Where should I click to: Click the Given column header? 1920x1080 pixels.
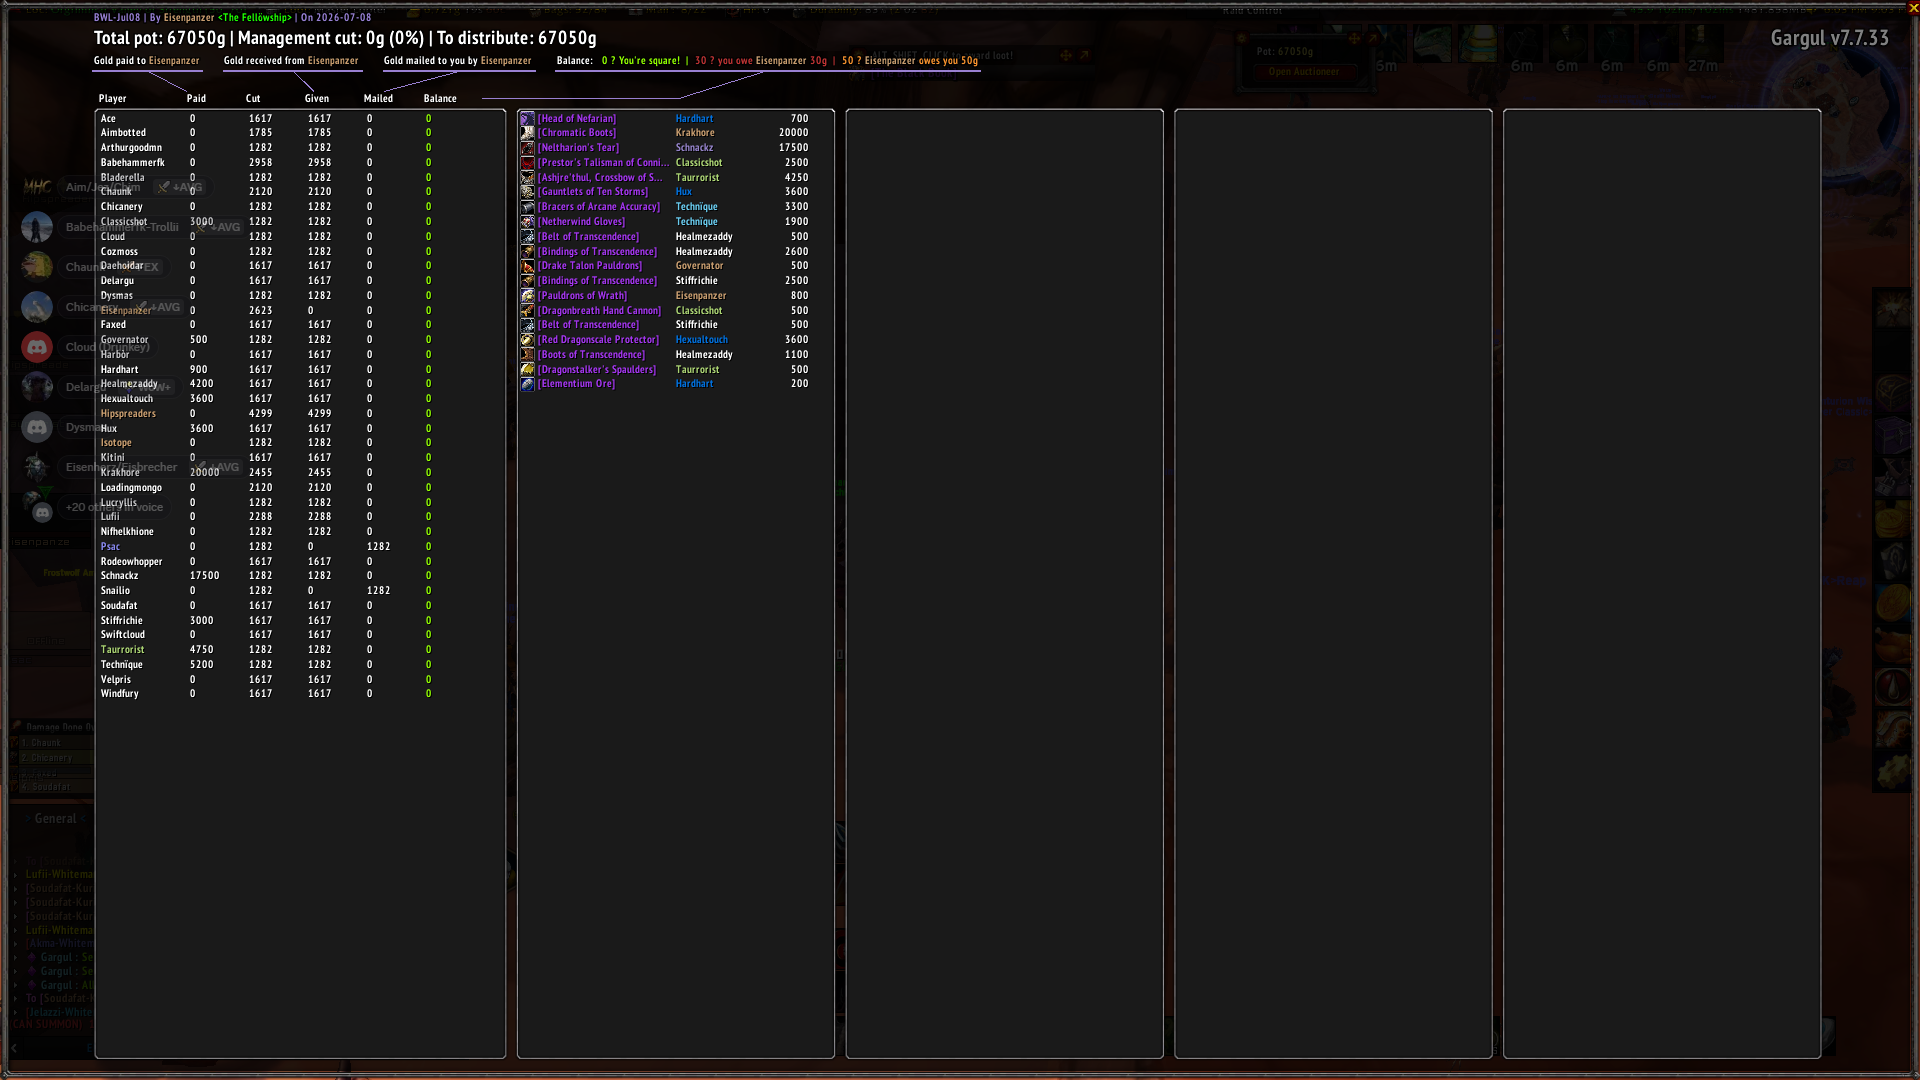point(317,99)
